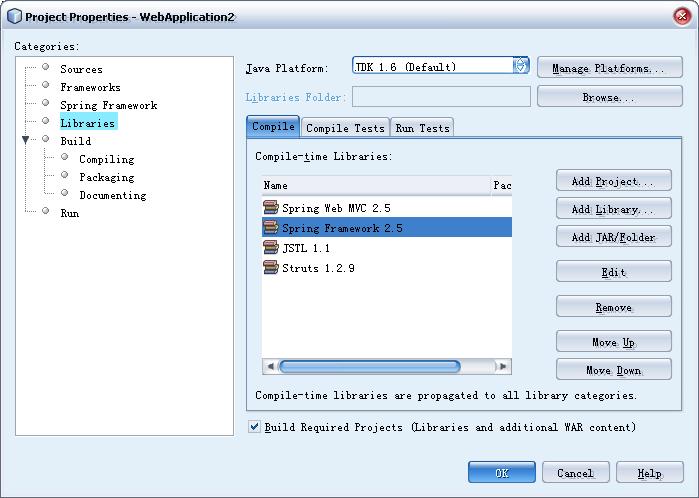Click the Pac column header
The image size is (699, 498).
pos(501,185)
